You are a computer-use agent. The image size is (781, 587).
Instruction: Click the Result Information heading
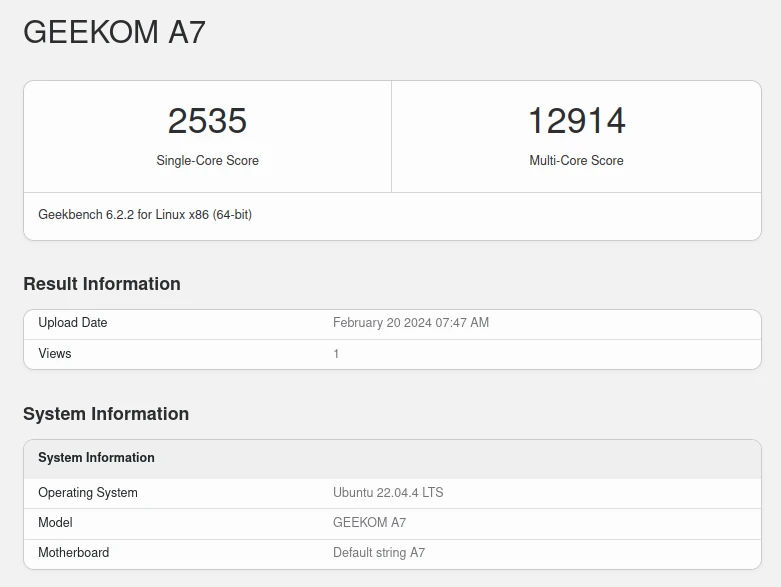tap(102, 284)
